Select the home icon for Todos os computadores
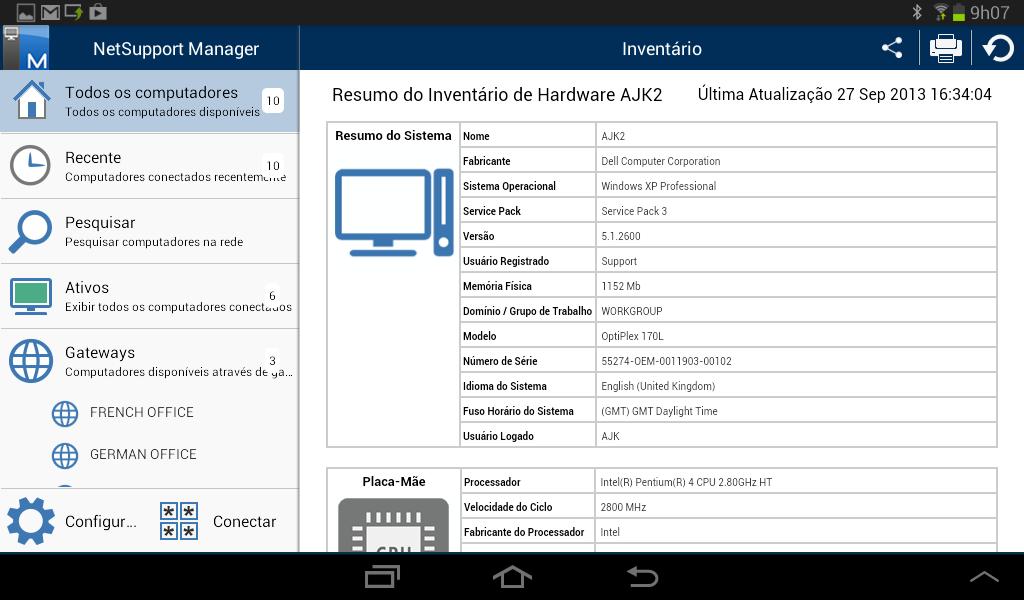This screenshot has width=1024, height=600. [x=31, y=100]
